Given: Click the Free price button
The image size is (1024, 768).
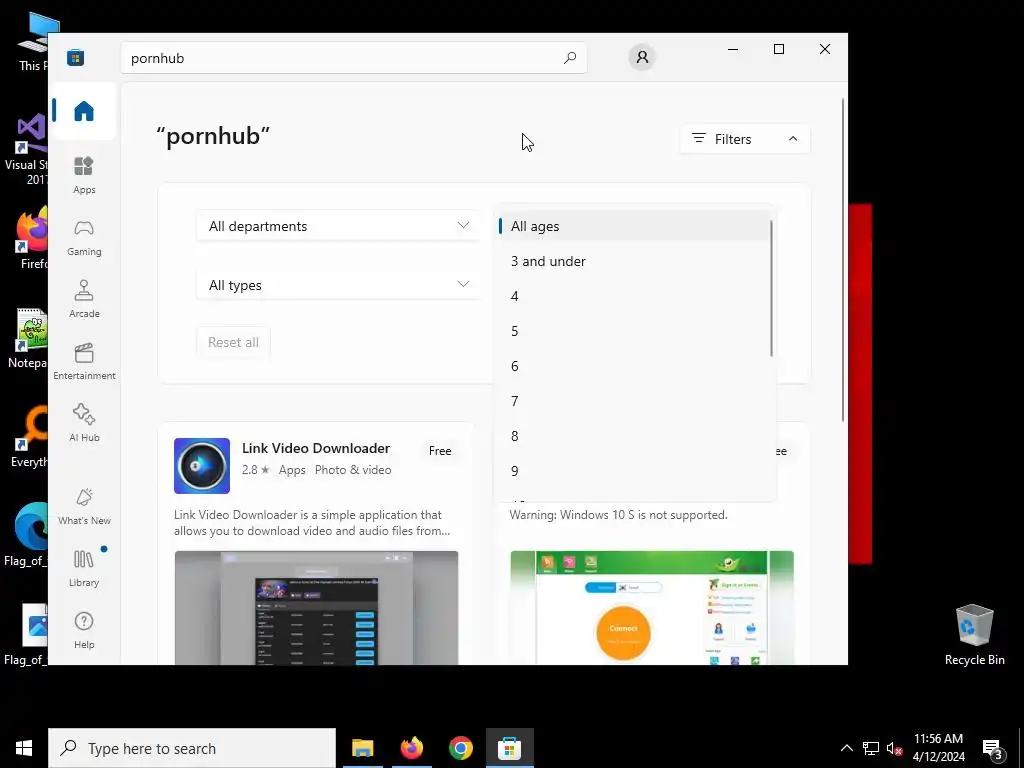Looking at the screenshot, I should 440,451.
